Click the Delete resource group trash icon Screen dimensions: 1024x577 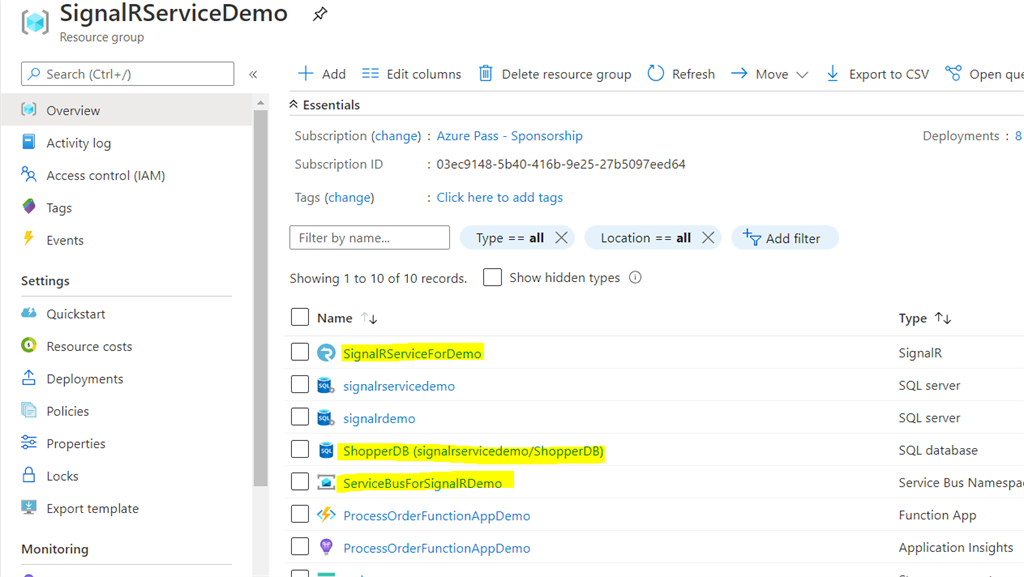[485, 73]
